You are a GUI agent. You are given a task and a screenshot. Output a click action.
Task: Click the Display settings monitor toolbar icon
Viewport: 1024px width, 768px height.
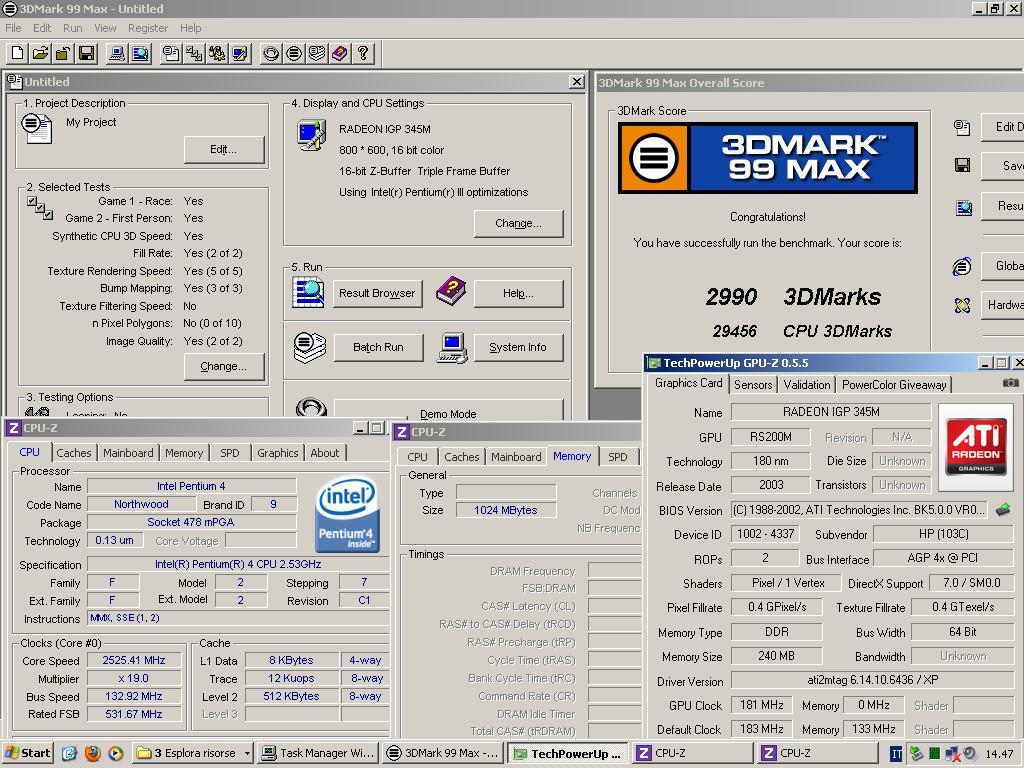coord(240,54)
